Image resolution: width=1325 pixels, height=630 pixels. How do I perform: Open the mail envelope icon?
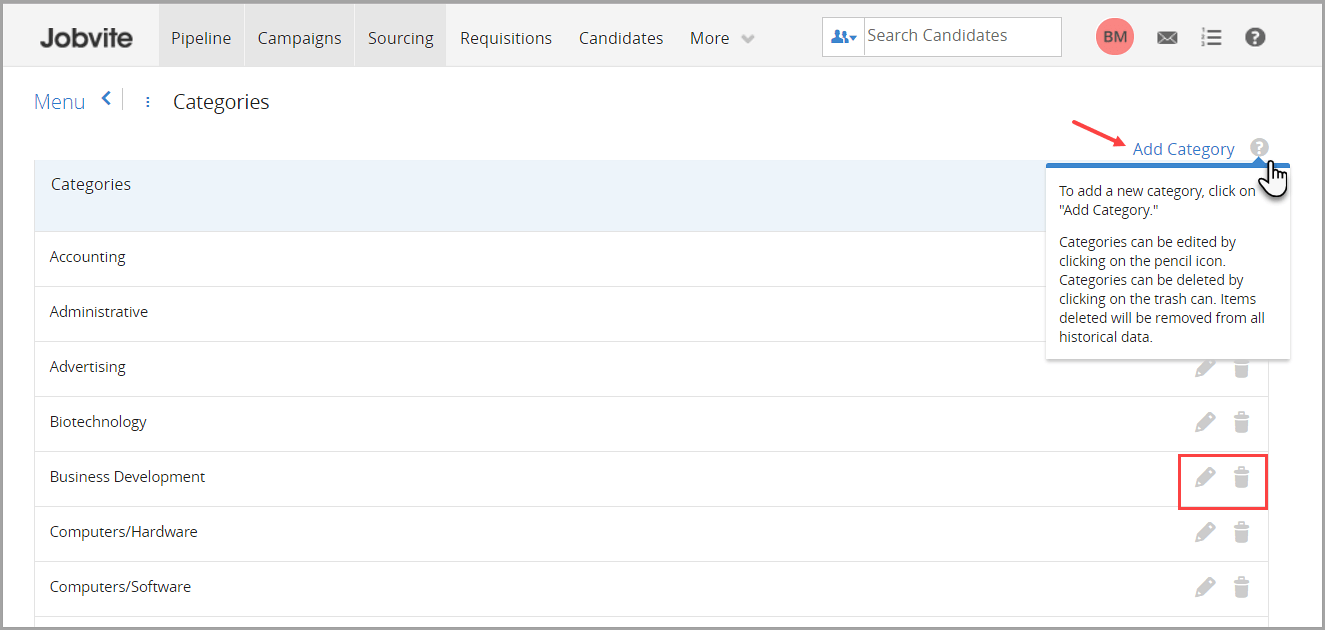point(1167,36)
